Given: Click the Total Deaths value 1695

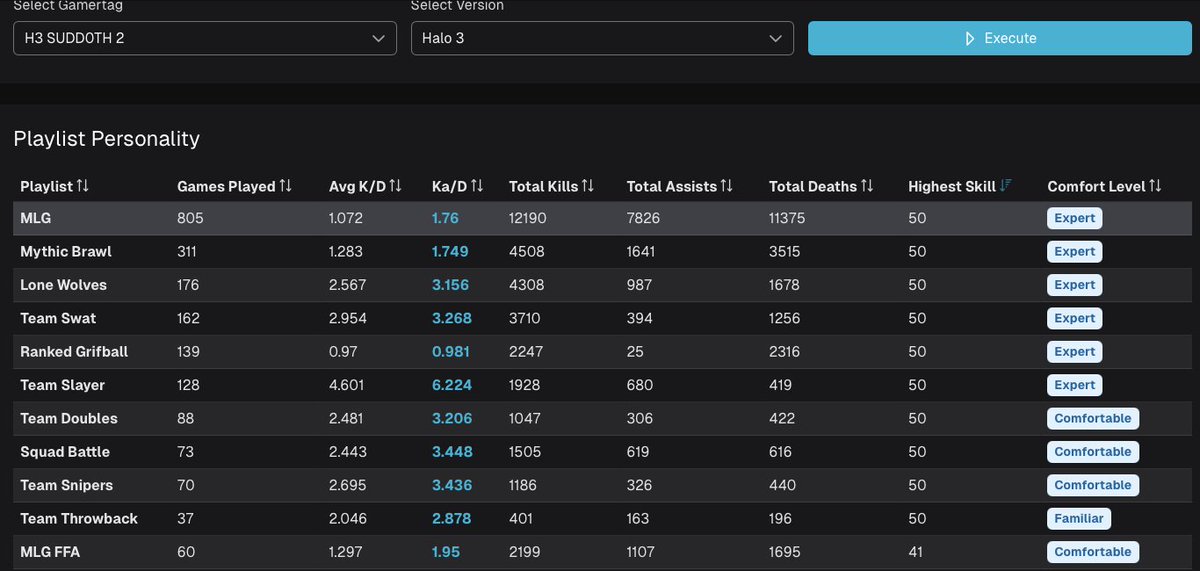Looking at the screenshot, I should [x=784, y=552].
